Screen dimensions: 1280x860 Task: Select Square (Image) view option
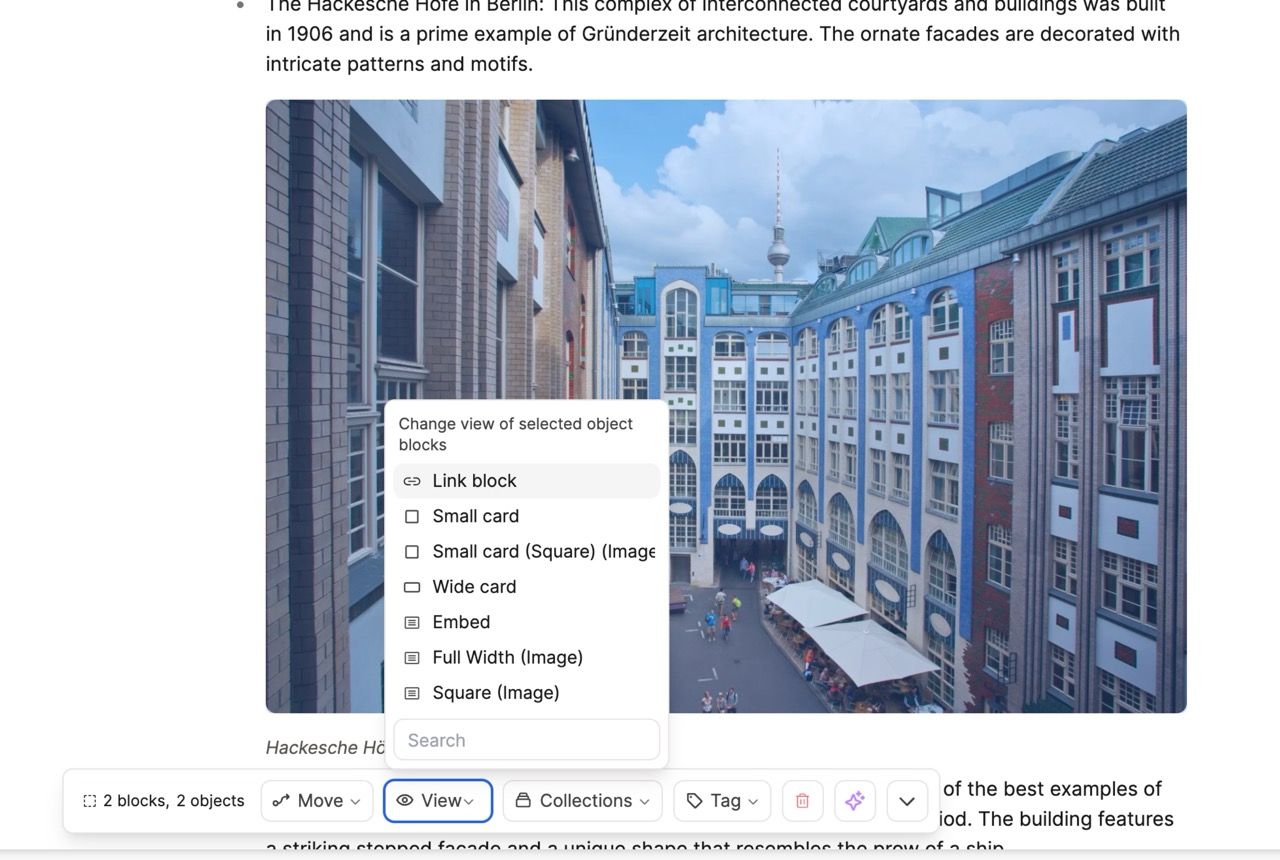click(x=495, y=693)
